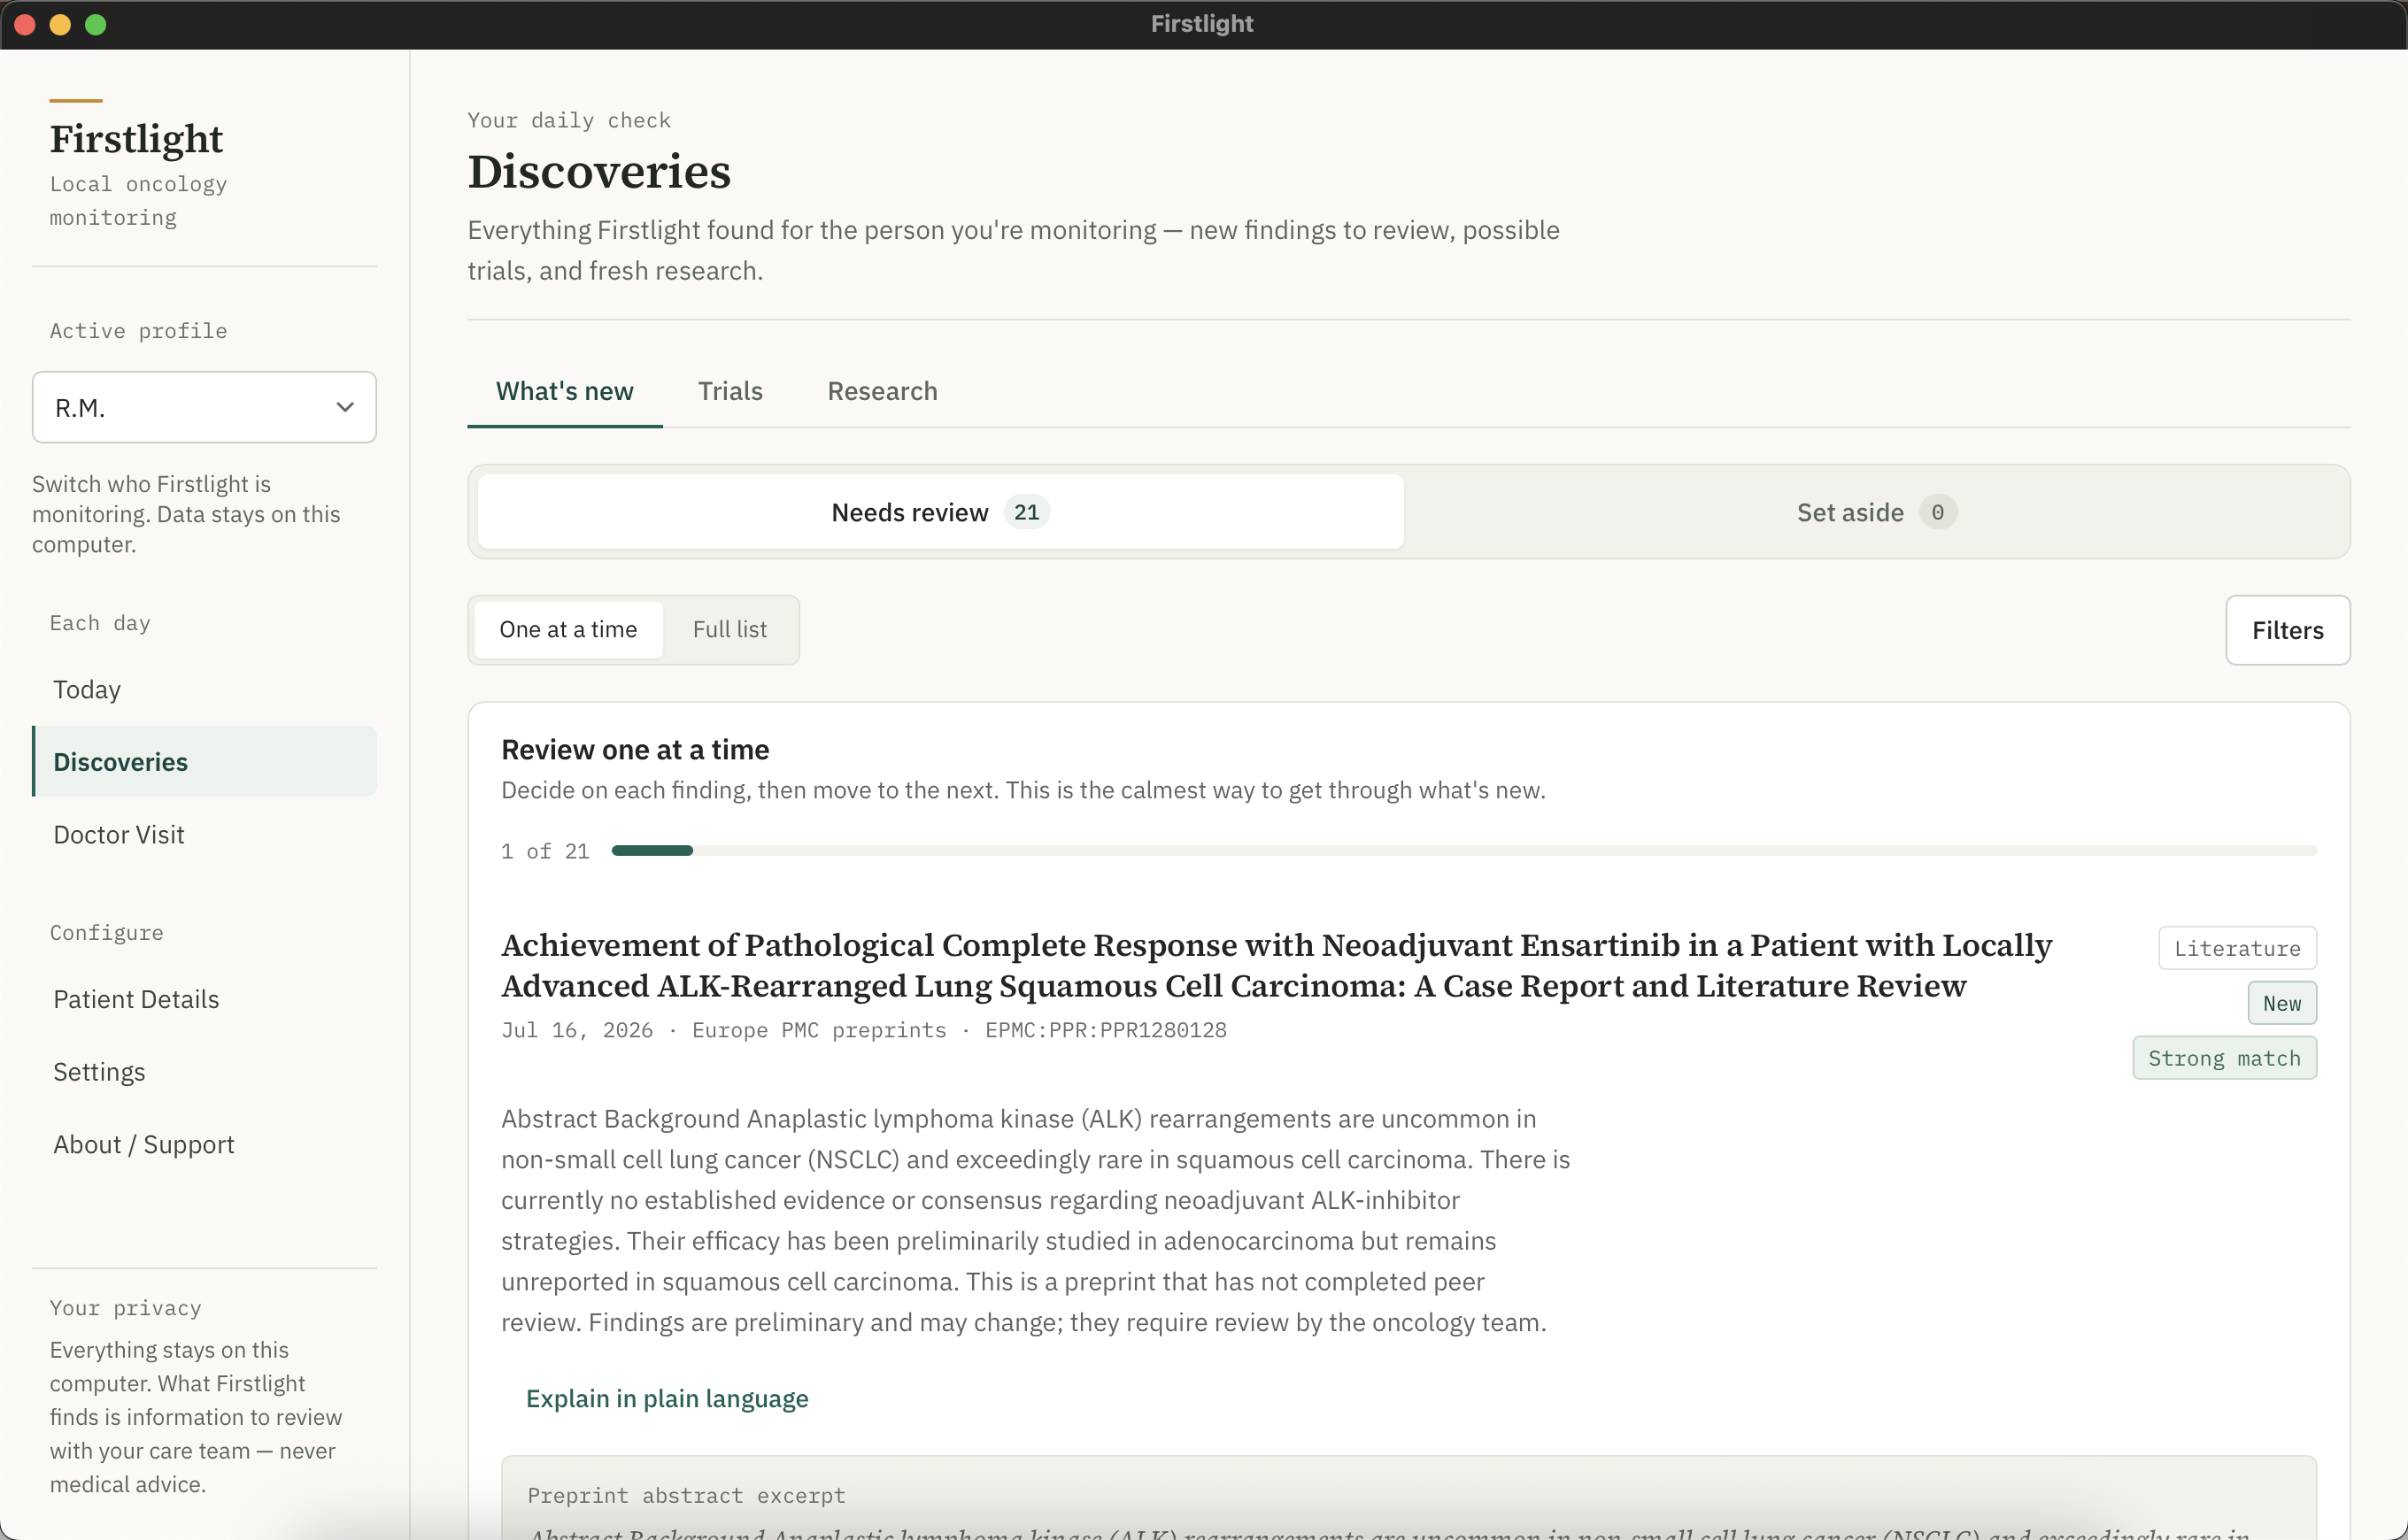Open the Filters button

(2287, 630)
